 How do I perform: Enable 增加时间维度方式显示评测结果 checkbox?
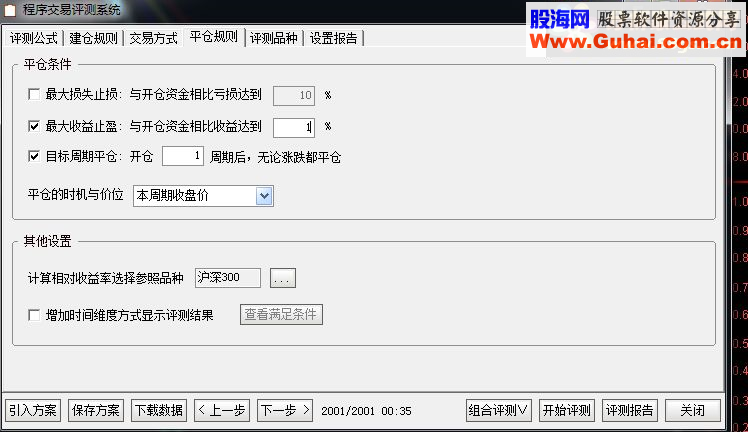click(x=34, y=315)
